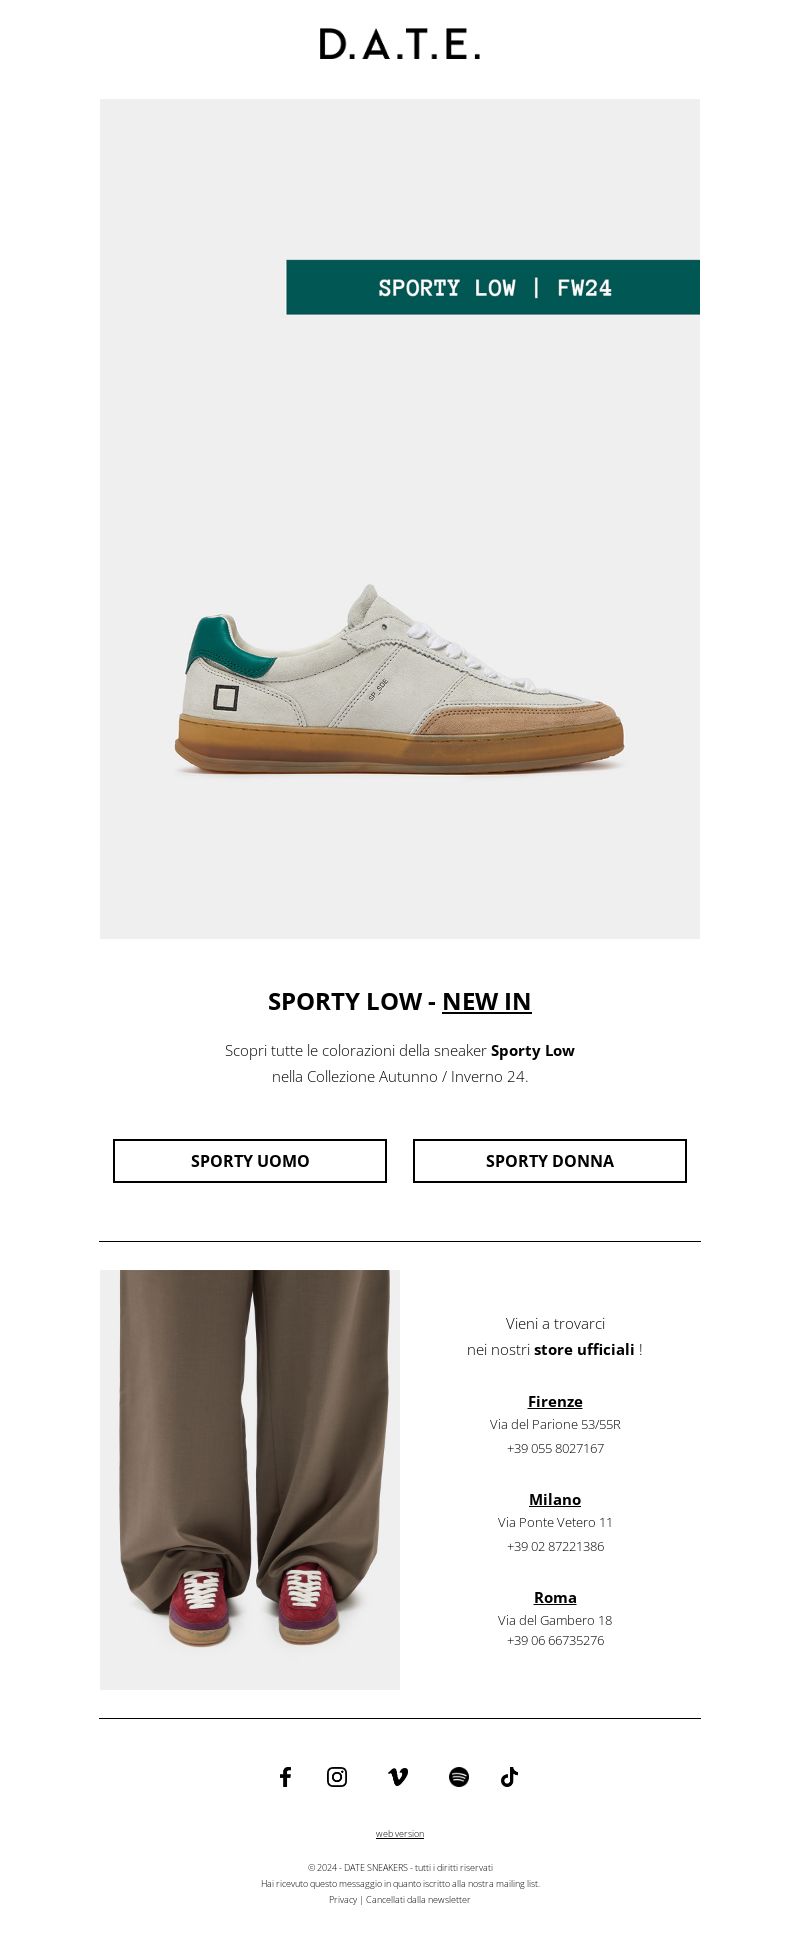The width and height of the screenshot is (800, 1956).
Task: Open the Vimeo social icon
Action: pyautogui.click(x=398, y=1776)
